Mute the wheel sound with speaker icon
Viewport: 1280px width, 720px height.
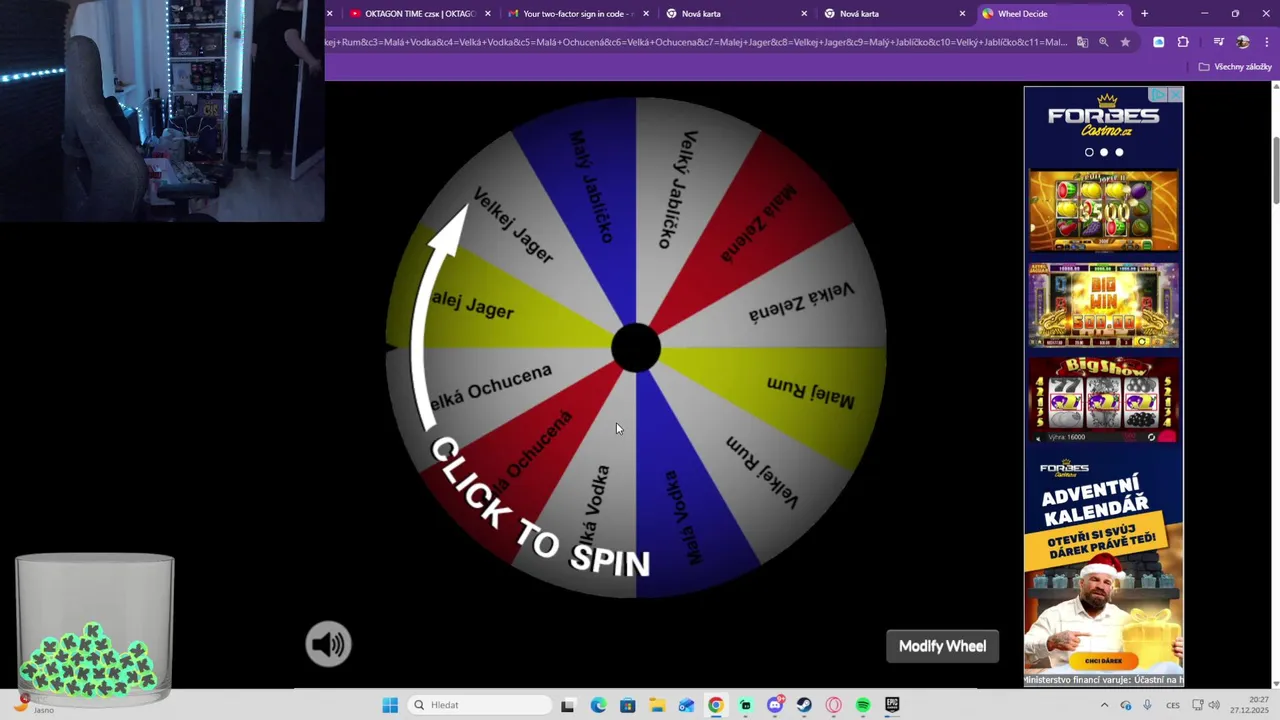[x=328, y=644]
